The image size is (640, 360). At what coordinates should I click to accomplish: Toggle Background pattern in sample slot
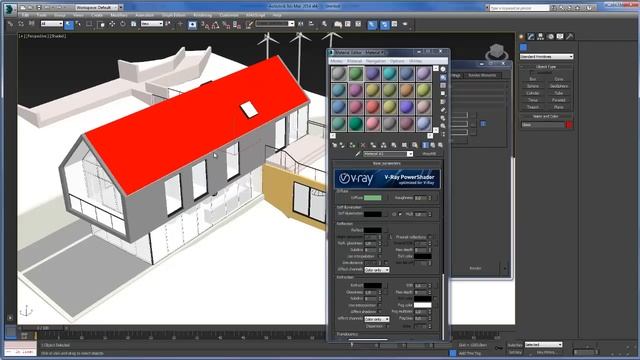443,86
